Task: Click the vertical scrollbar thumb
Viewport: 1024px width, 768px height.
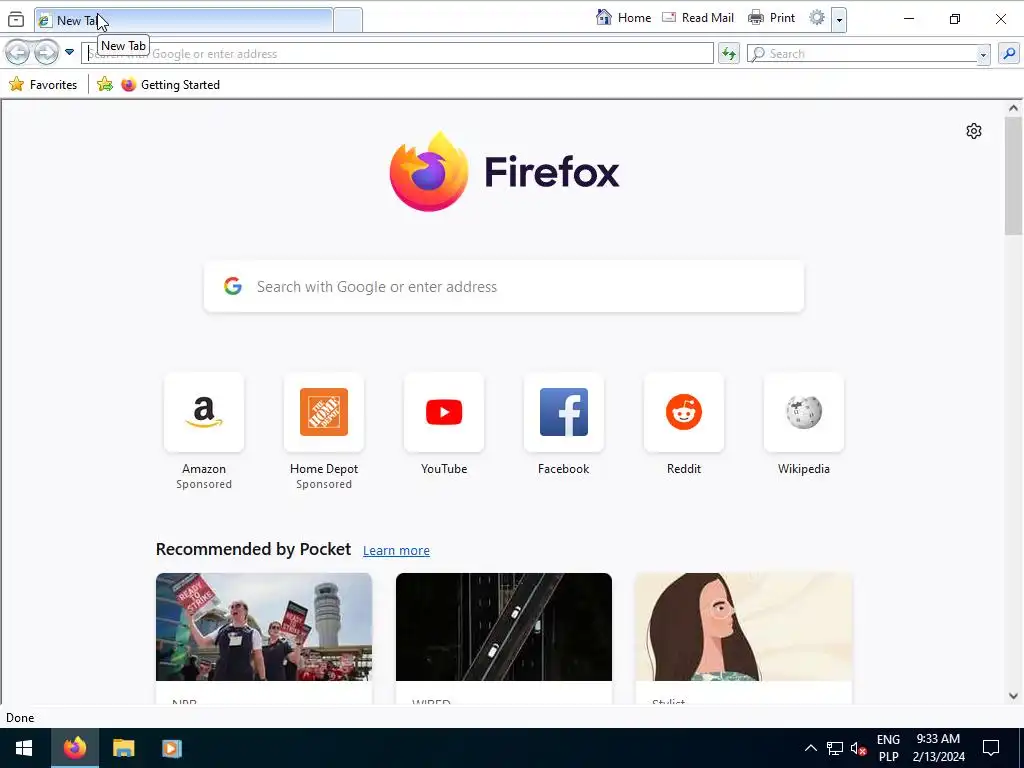Action: click(1014, 176)
